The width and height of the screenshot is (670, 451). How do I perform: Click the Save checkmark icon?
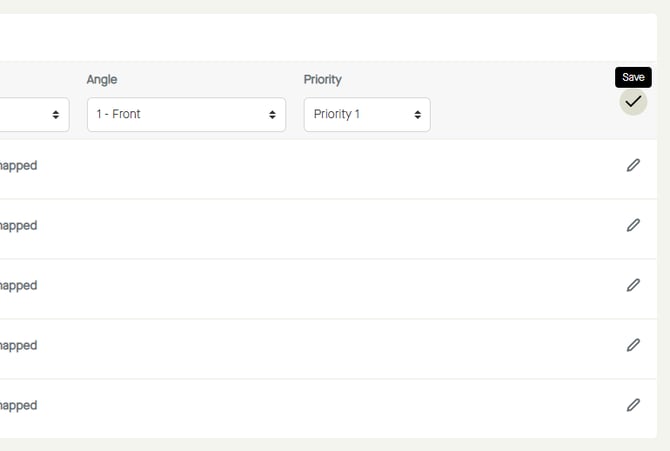click(633, 102)
